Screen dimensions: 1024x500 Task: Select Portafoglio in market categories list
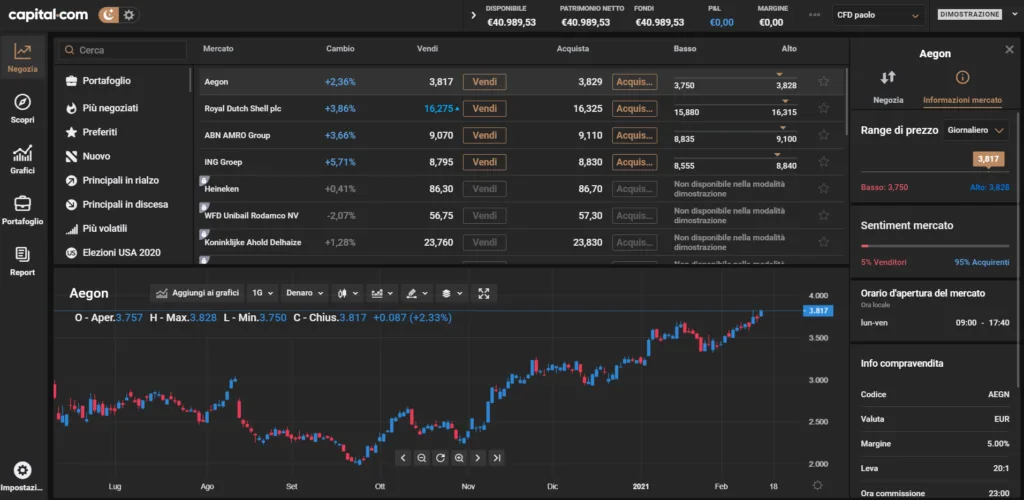click(x=106, y=81)
